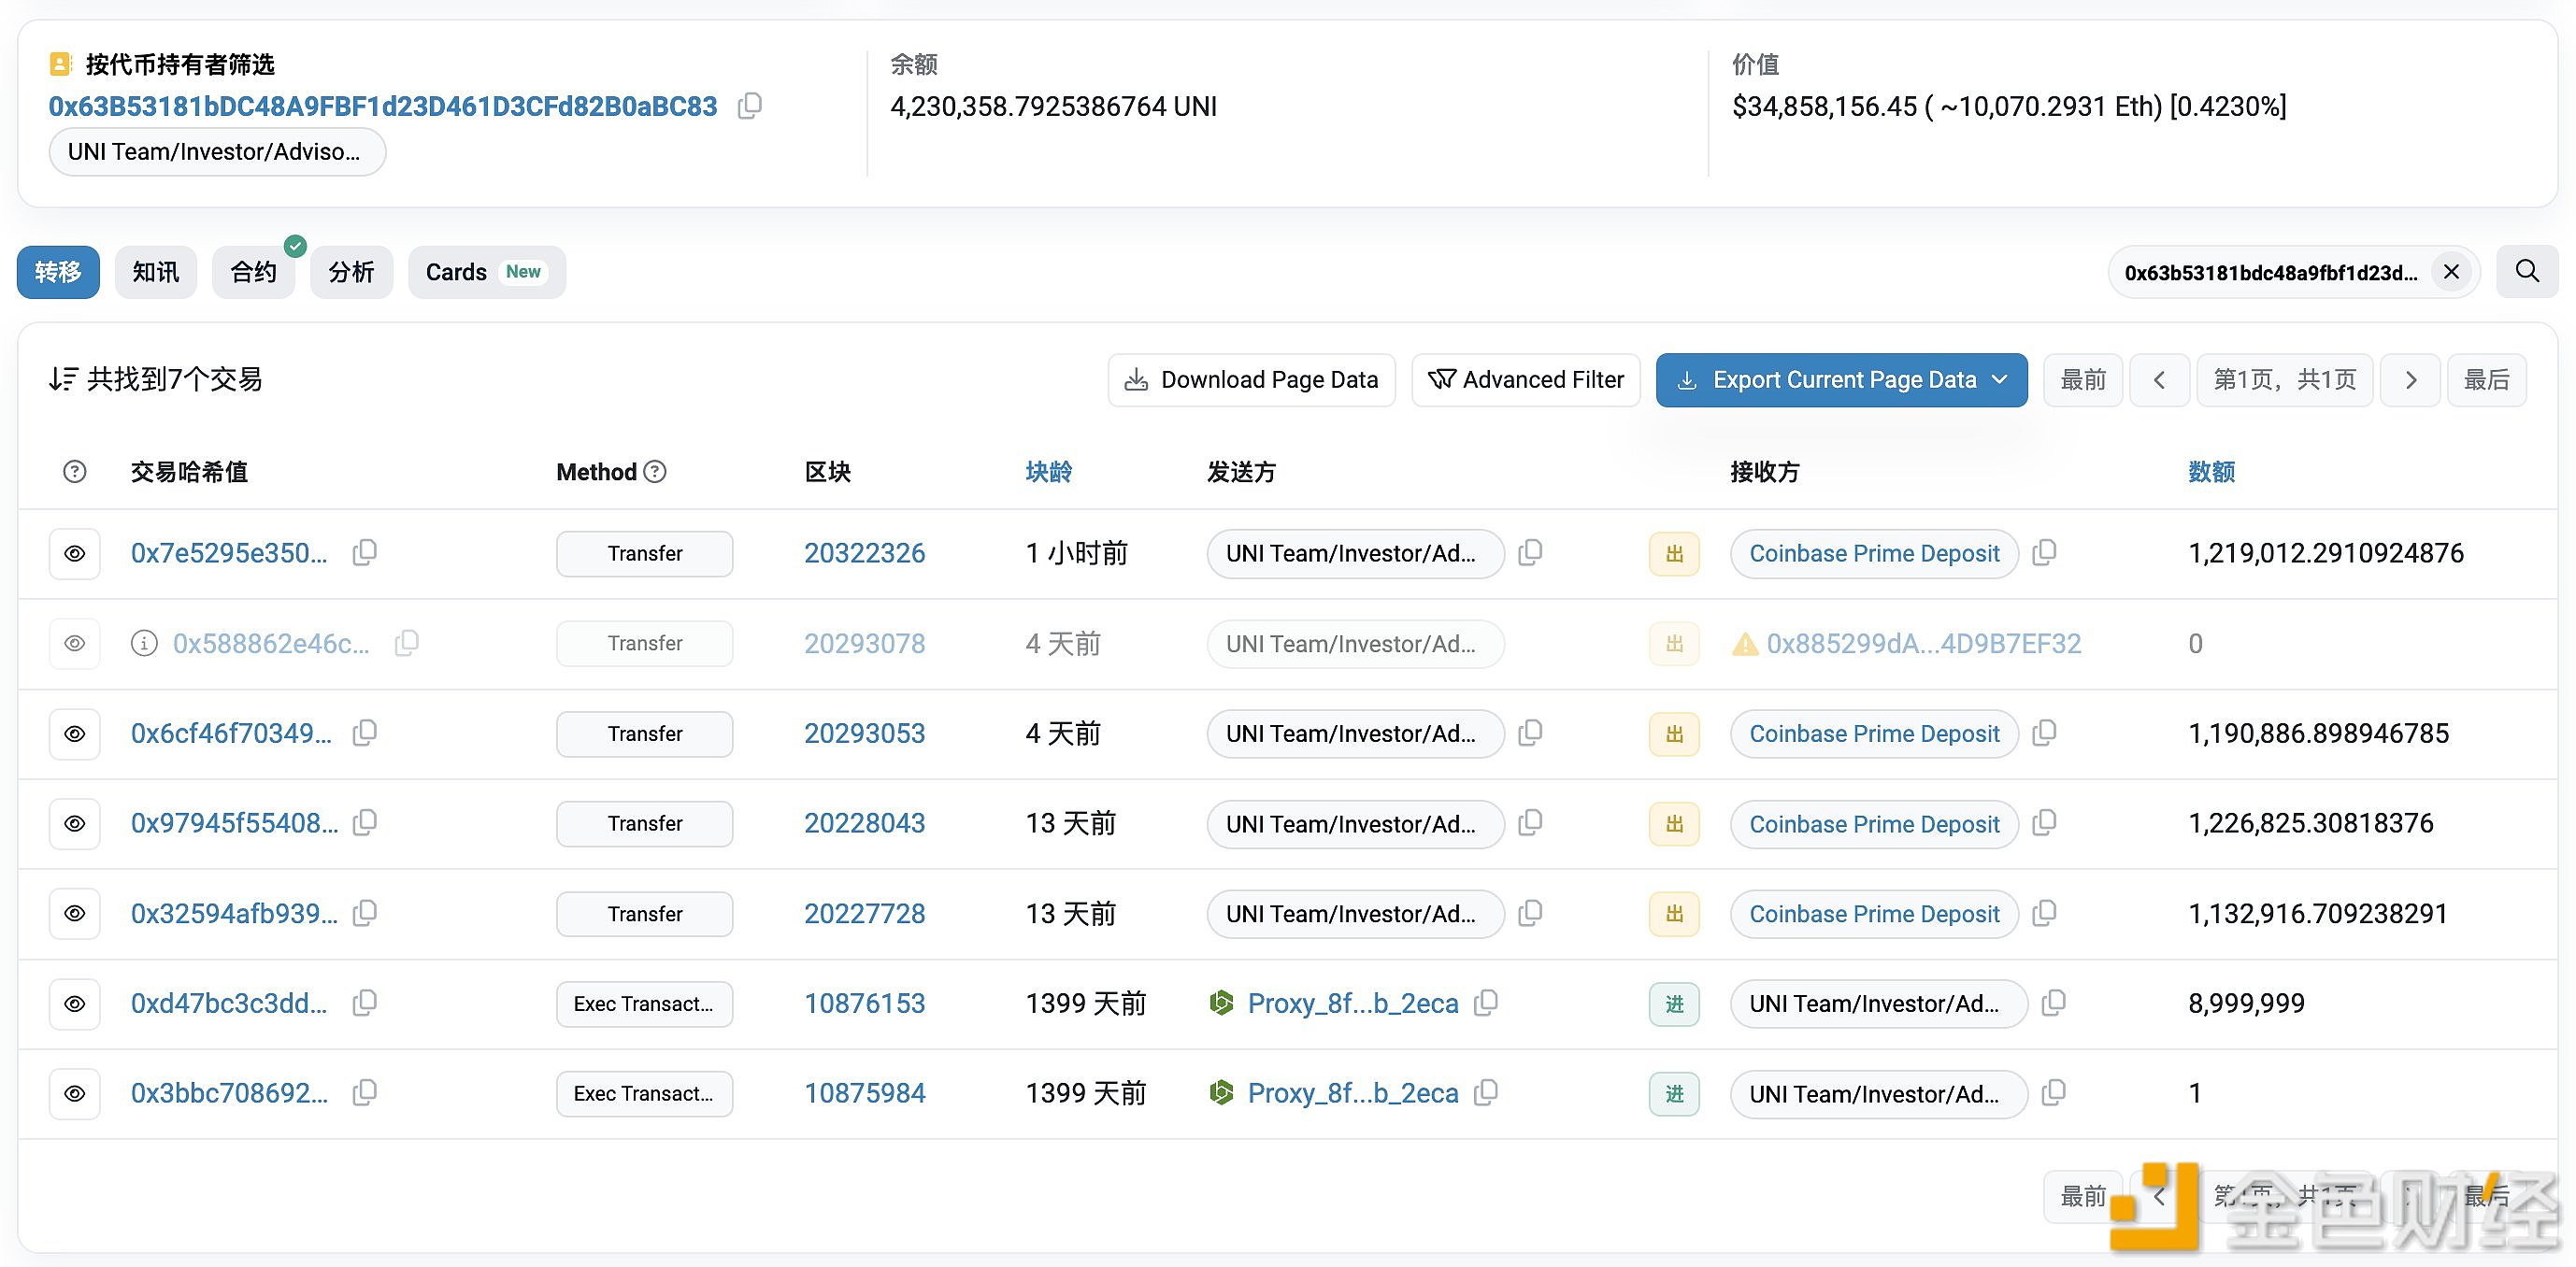Copy Coinbase Prime Deposit address in block 20322326 row
This screenshot has width=2576, height=1267.
pyautogui.click(x=2045, y=552)
